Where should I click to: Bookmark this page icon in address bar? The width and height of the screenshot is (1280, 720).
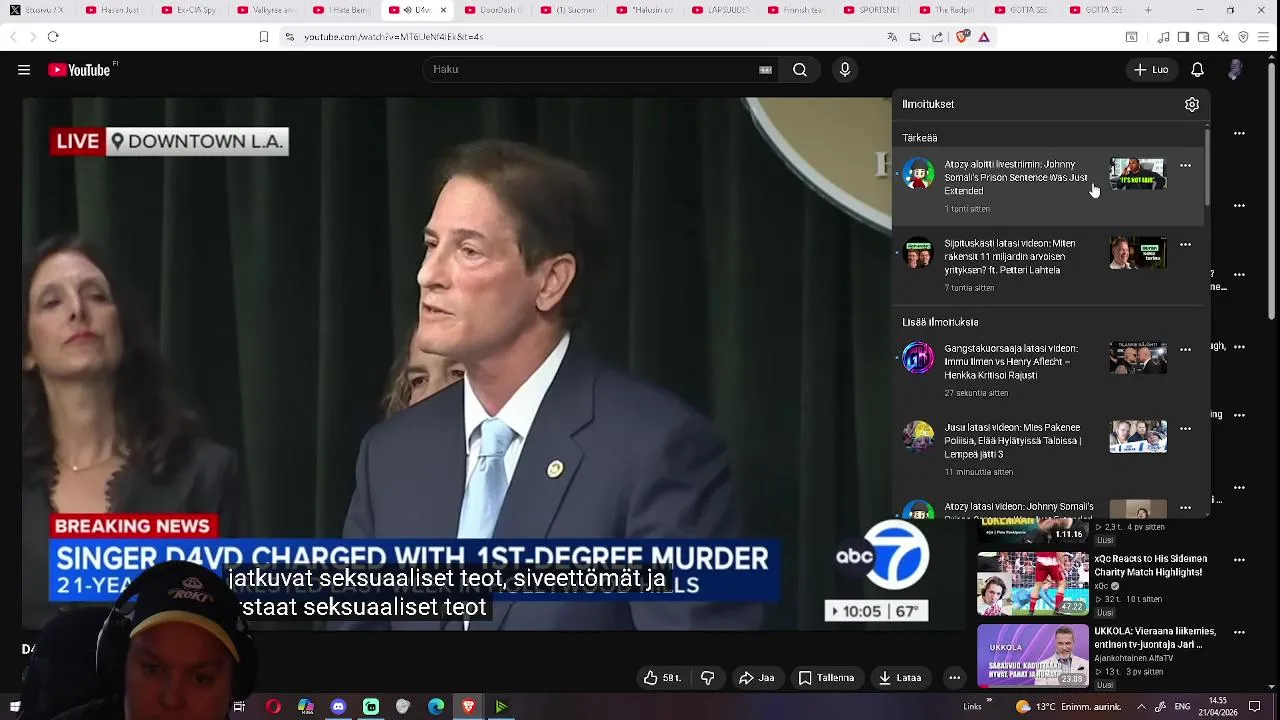[264, 37]
